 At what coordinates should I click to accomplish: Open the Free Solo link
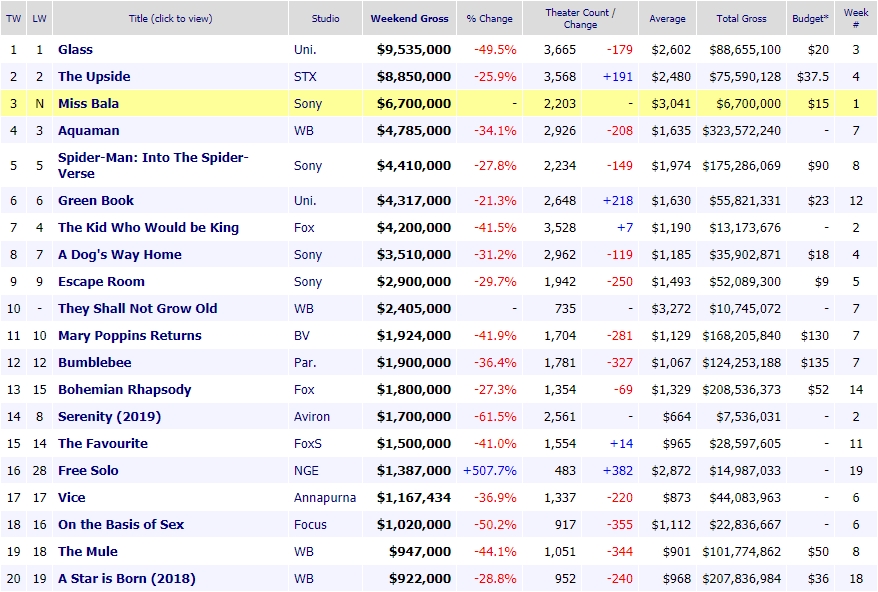(88, 470)
